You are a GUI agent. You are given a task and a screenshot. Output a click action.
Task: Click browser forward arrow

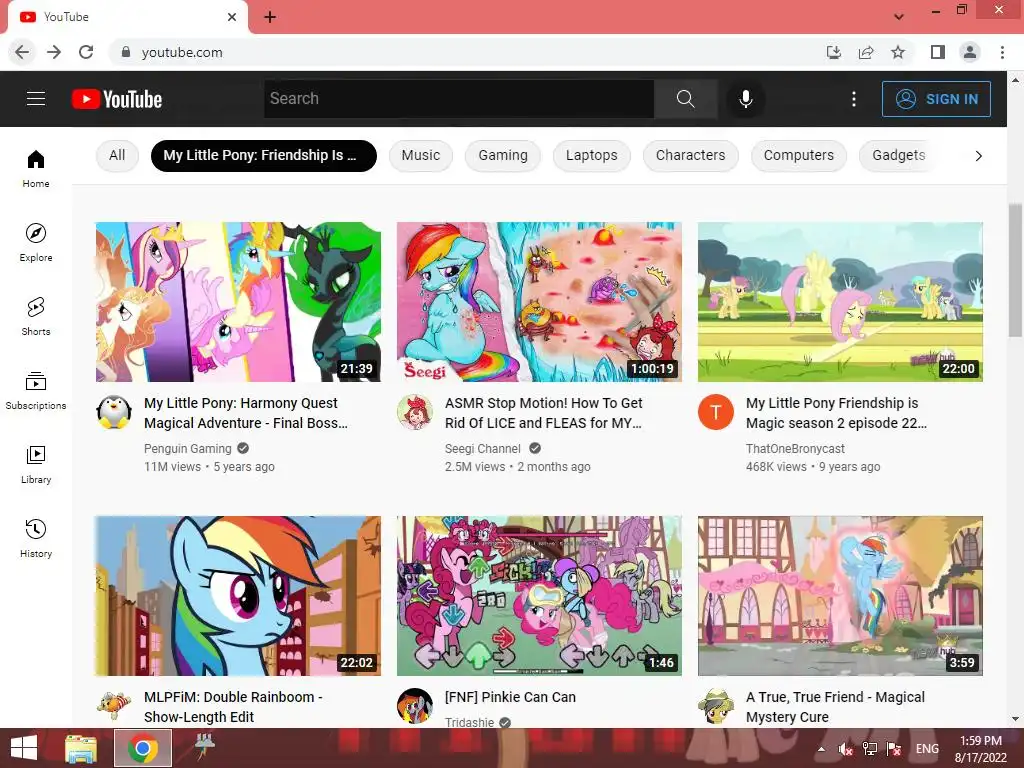coord(54,52)
